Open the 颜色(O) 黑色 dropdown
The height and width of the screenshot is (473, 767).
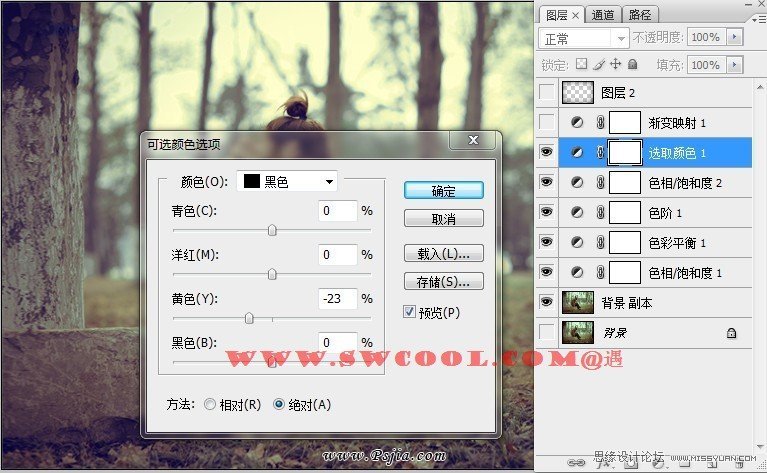[x=287, y=181]
